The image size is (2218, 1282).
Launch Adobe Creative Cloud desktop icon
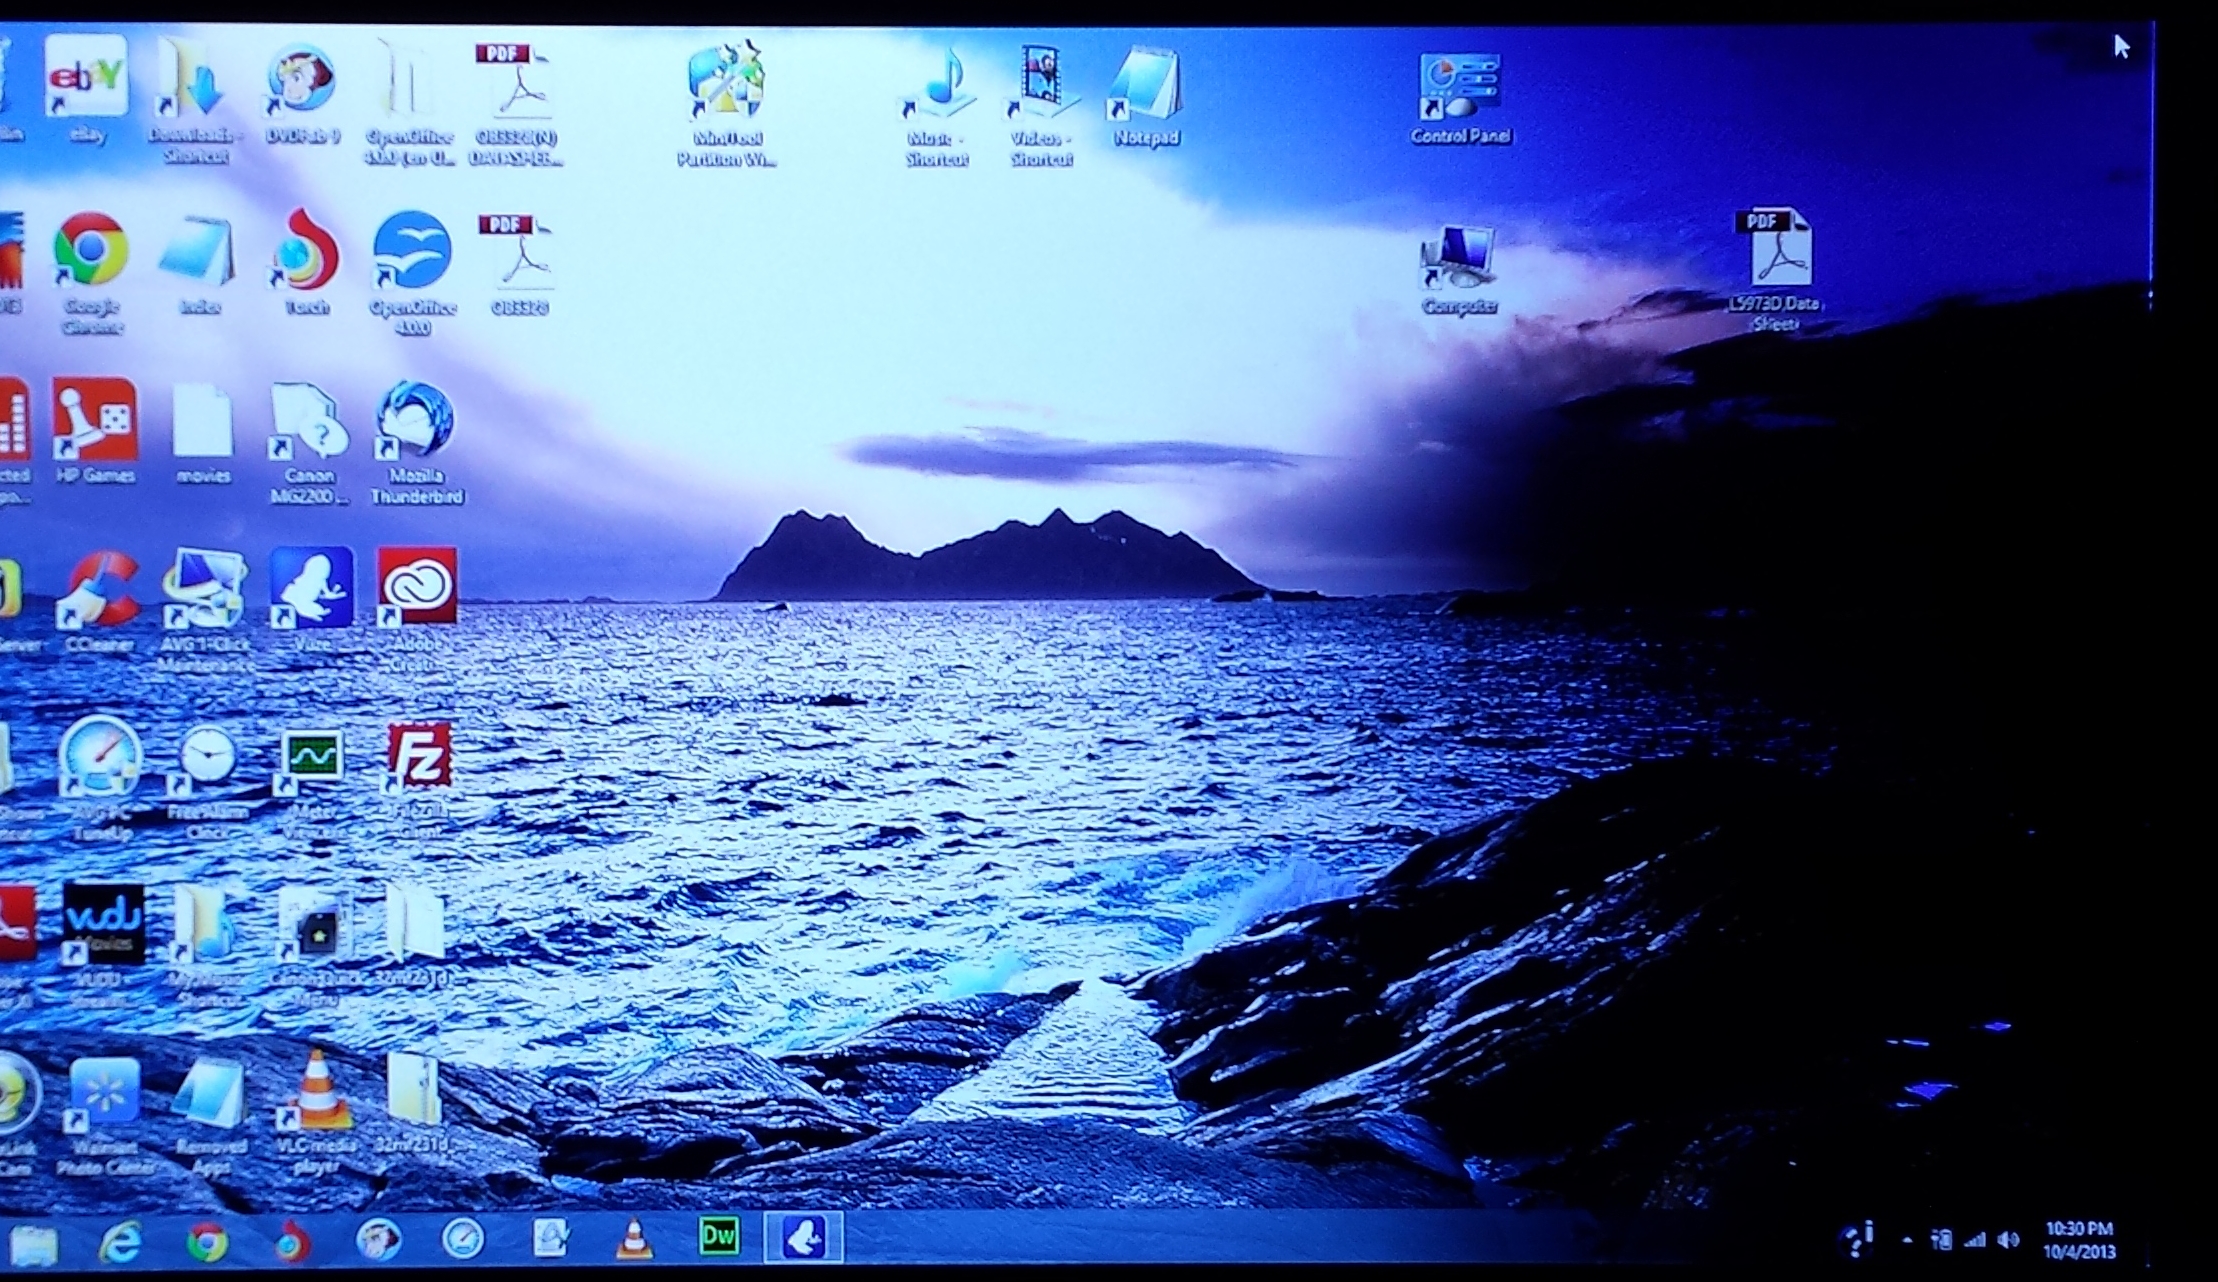click(417, 587)
